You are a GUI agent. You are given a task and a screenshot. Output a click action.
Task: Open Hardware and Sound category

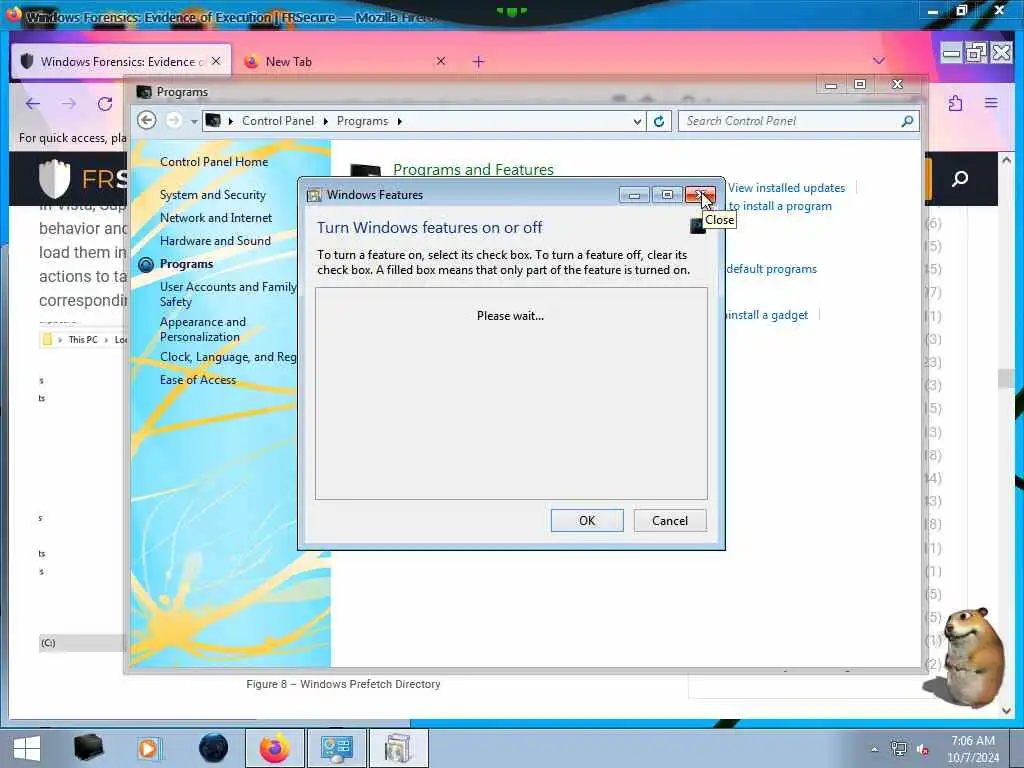coord(215,241)
